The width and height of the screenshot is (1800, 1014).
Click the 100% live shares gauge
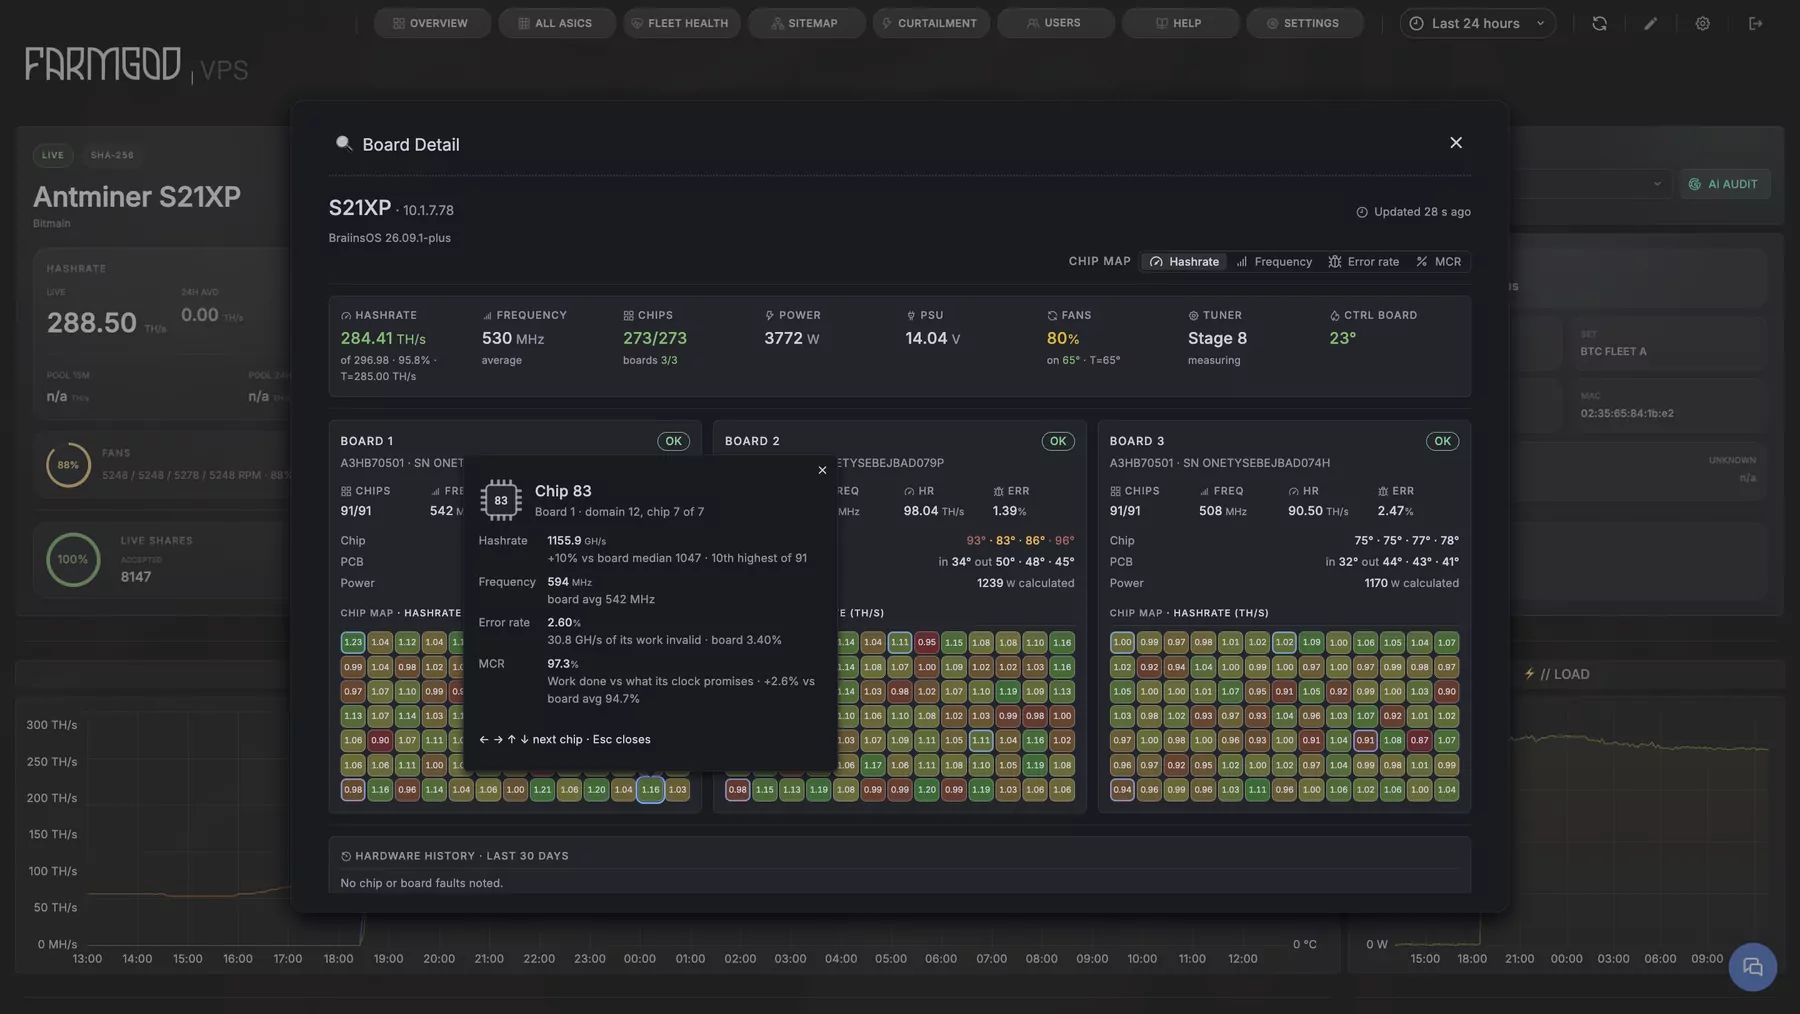pos(73,559)
